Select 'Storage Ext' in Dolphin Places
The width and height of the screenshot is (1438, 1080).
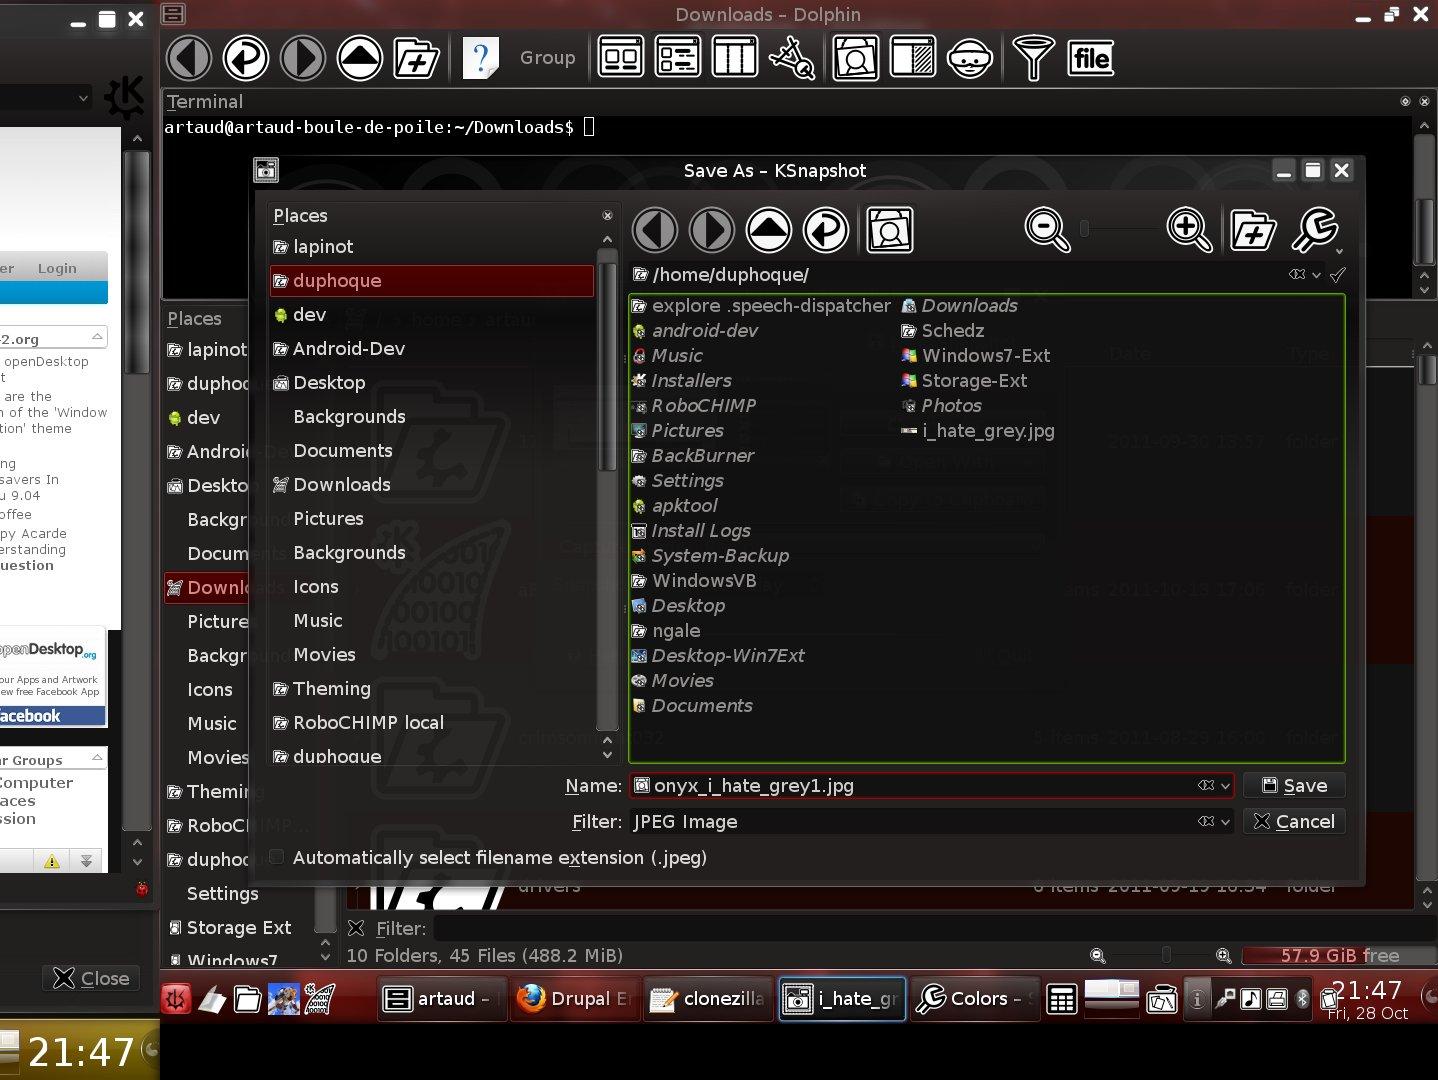[x=239, y=928]
